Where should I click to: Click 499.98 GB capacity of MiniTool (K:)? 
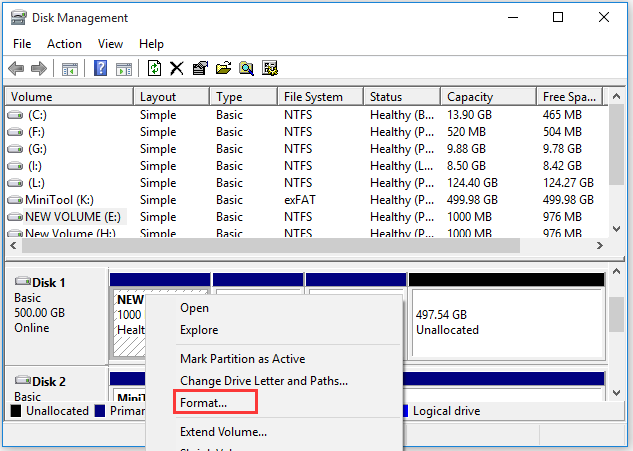point(472,200)
